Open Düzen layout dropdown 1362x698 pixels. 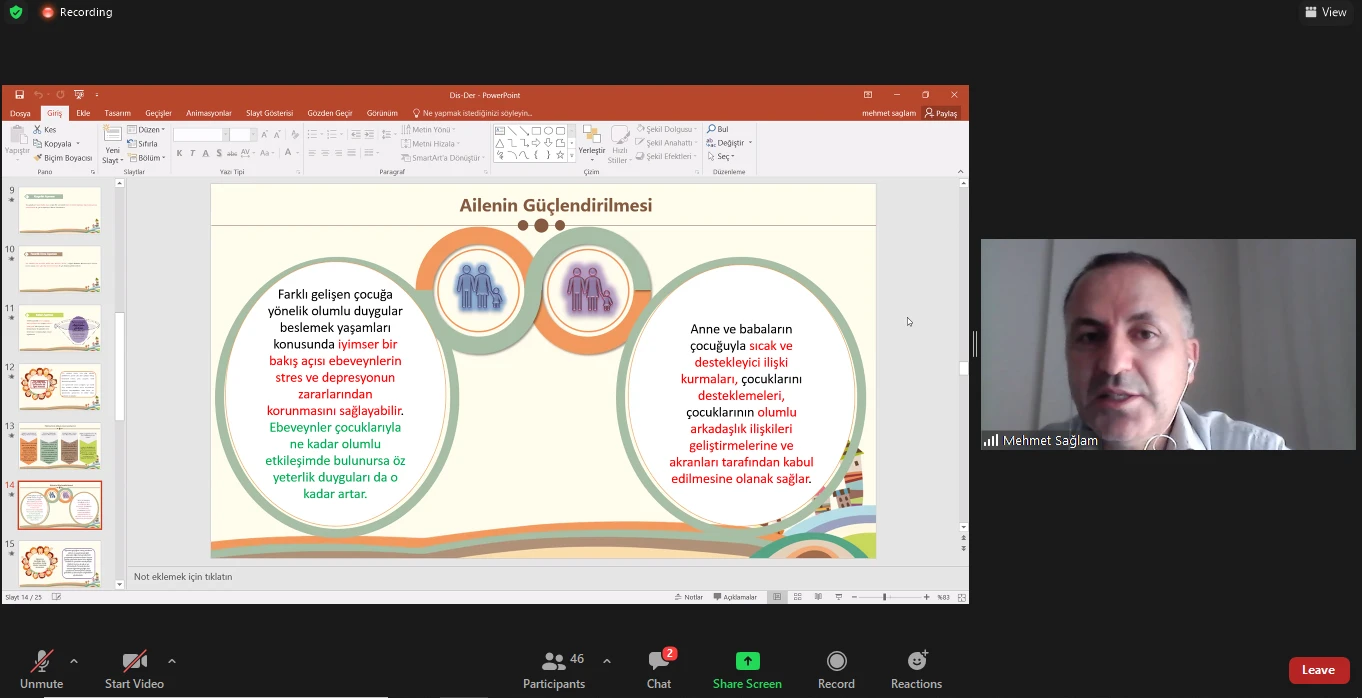[147, 130]
